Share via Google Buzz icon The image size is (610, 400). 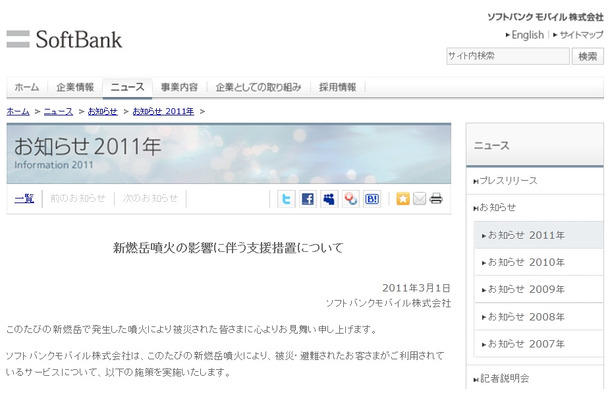click(351, 199)
